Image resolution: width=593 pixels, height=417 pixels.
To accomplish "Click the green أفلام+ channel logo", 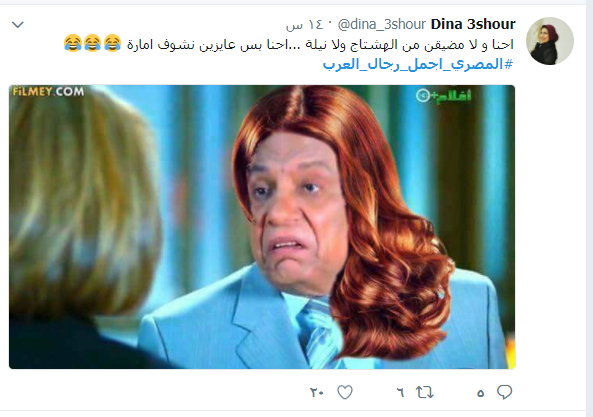I will 444,96.
